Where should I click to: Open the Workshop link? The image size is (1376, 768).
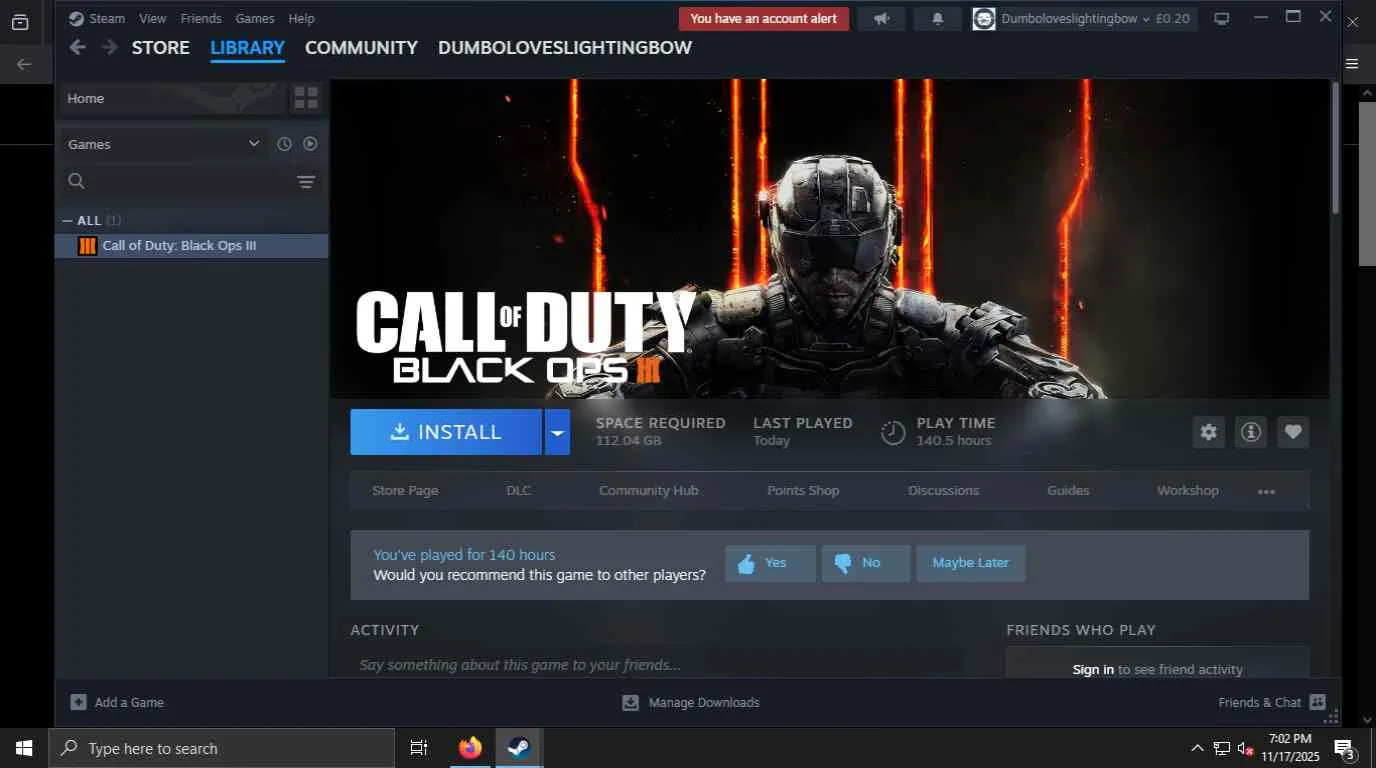[1188, 491]
